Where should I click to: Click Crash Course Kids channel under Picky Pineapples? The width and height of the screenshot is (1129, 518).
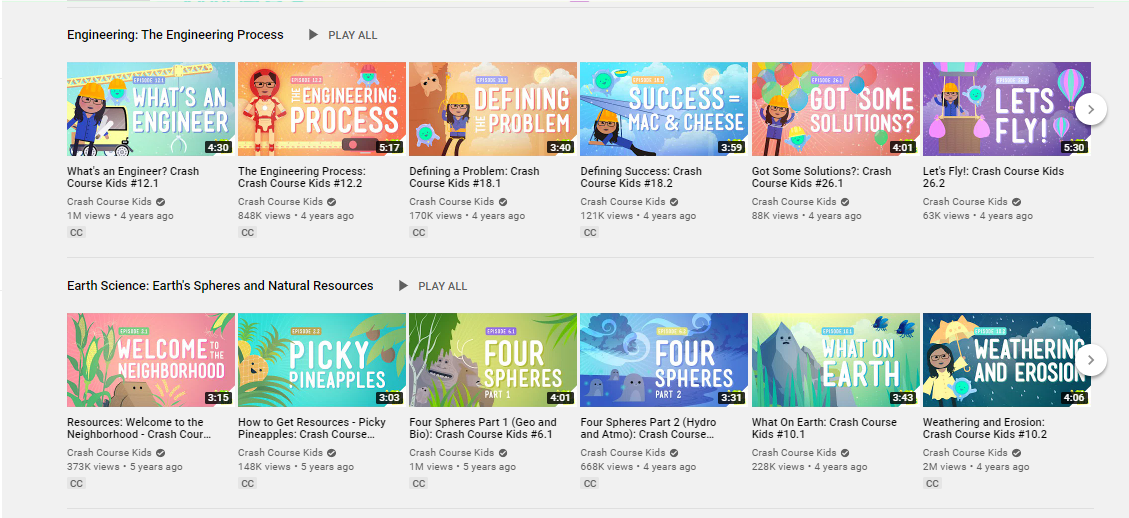281,452
